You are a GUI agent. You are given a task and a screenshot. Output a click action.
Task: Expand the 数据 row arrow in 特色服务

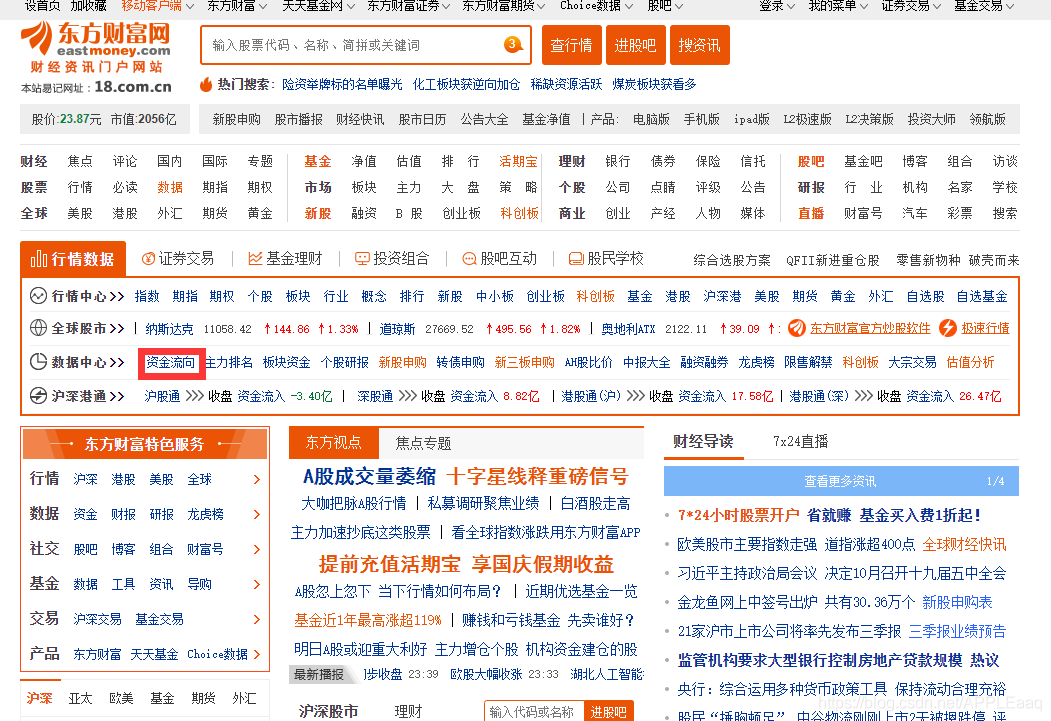click(257, 514)
